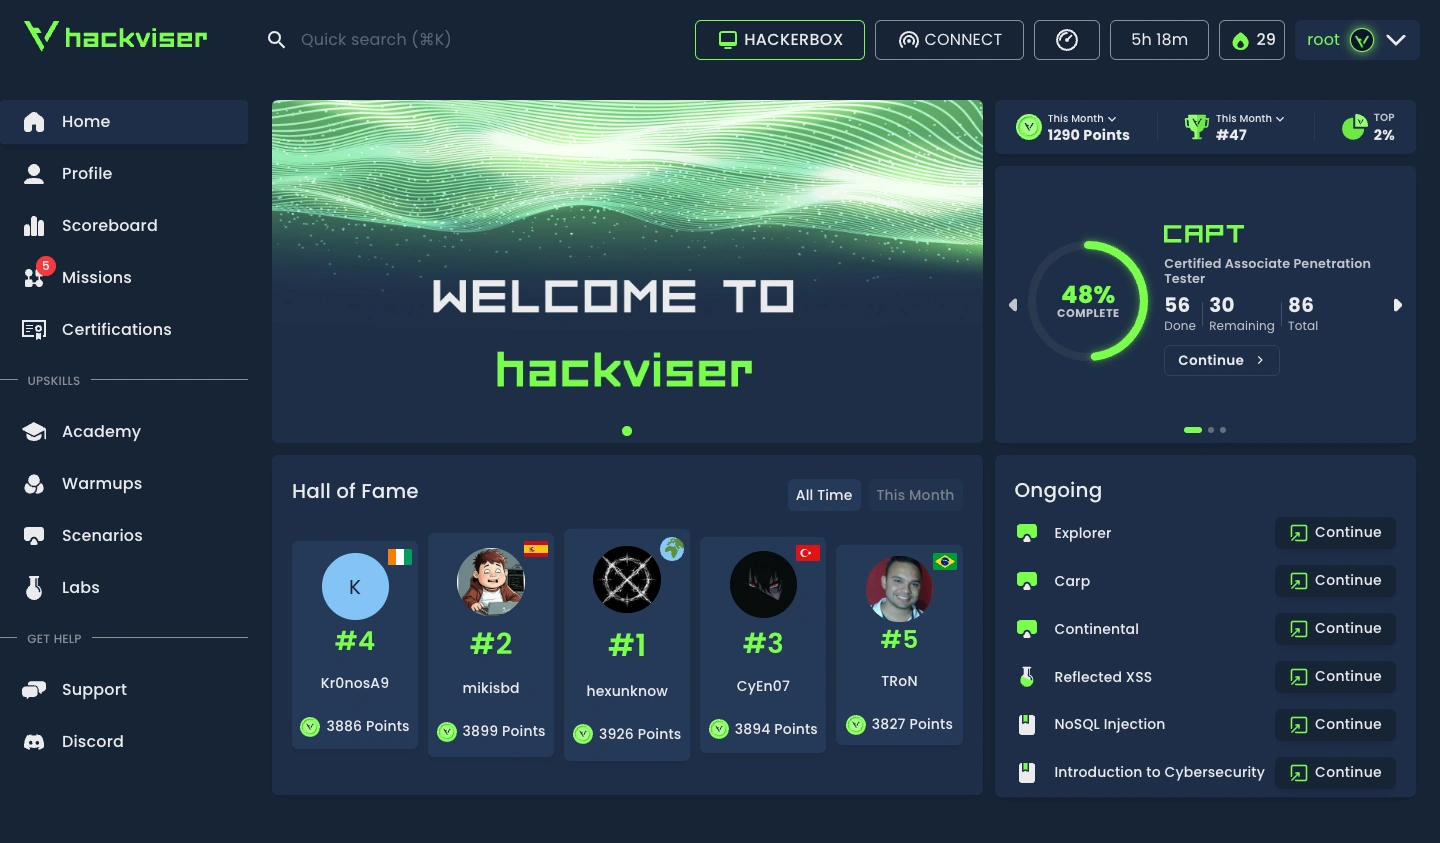The height and width of the screenshot is (843, 1440).
Task: Click the streak flame counter showing 29
Action: point(1252,40)
